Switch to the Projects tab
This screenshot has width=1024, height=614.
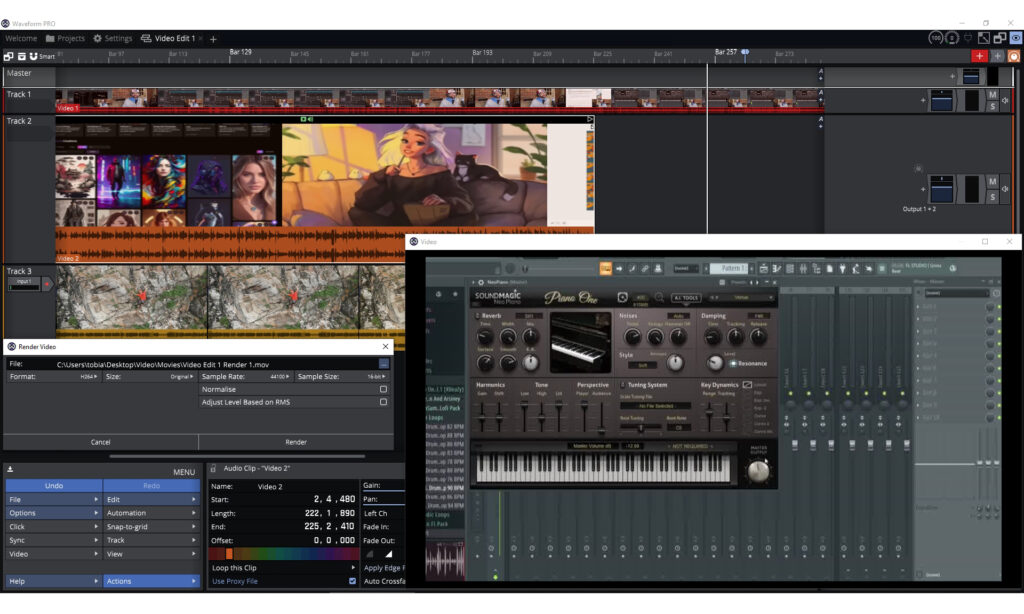tap(65, 39)
